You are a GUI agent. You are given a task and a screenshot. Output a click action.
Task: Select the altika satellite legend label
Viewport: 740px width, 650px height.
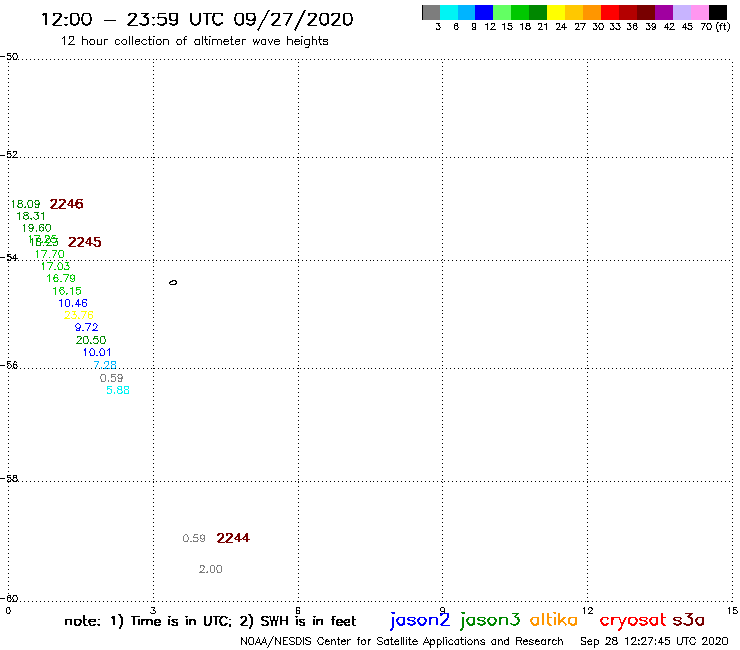[x=553, y=619]
